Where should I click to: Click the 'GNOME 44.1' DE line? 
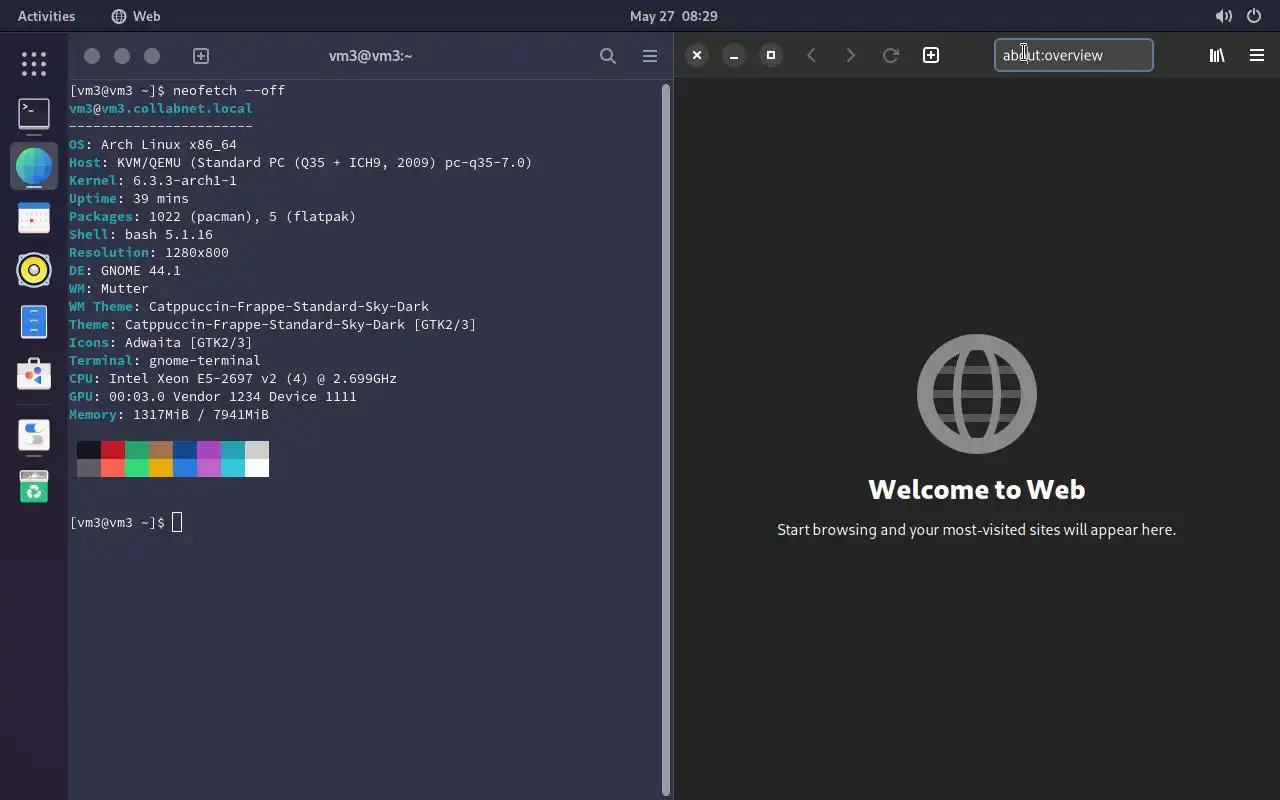pos(125,270)
